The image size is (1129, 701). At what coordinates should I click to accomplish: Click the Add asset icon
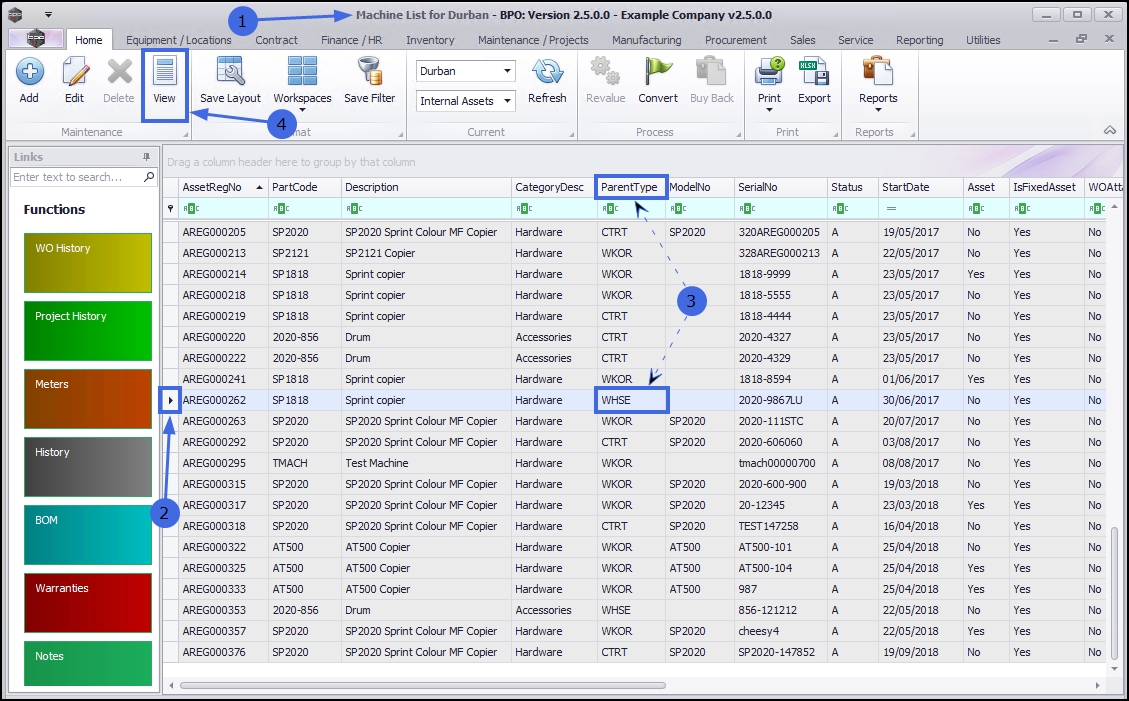tap(29, 73)
